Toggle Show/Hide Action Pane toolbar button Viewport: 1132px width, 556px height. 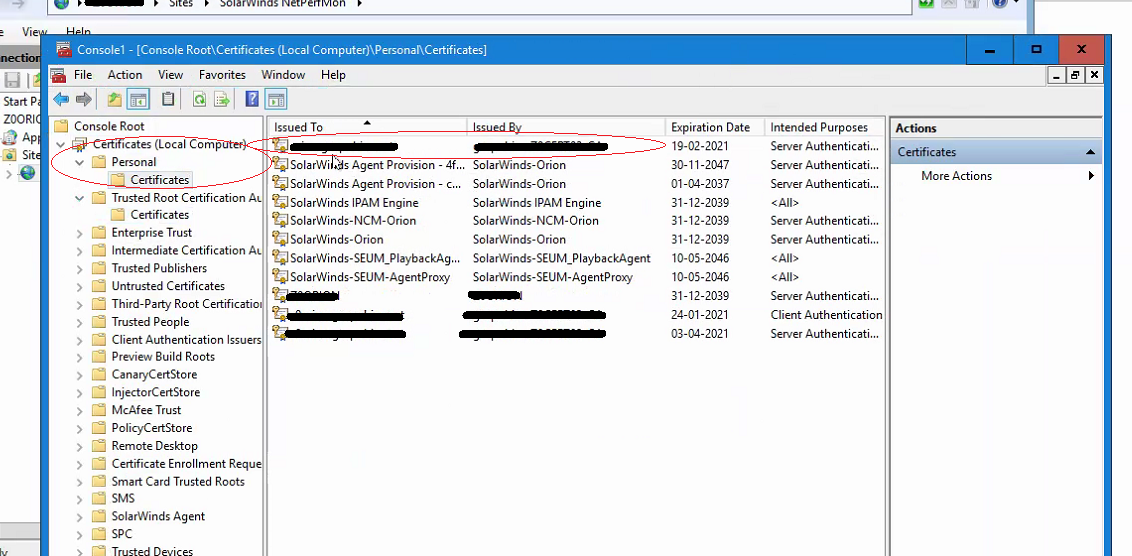point(276,99)
